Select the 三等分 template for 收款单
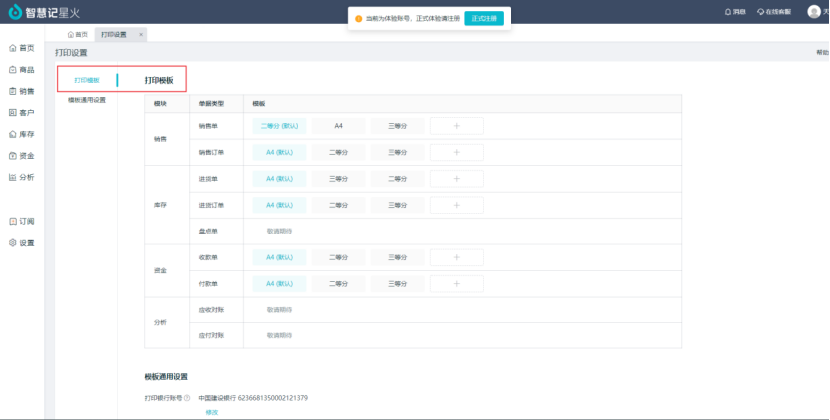 (x=398, y=257)
